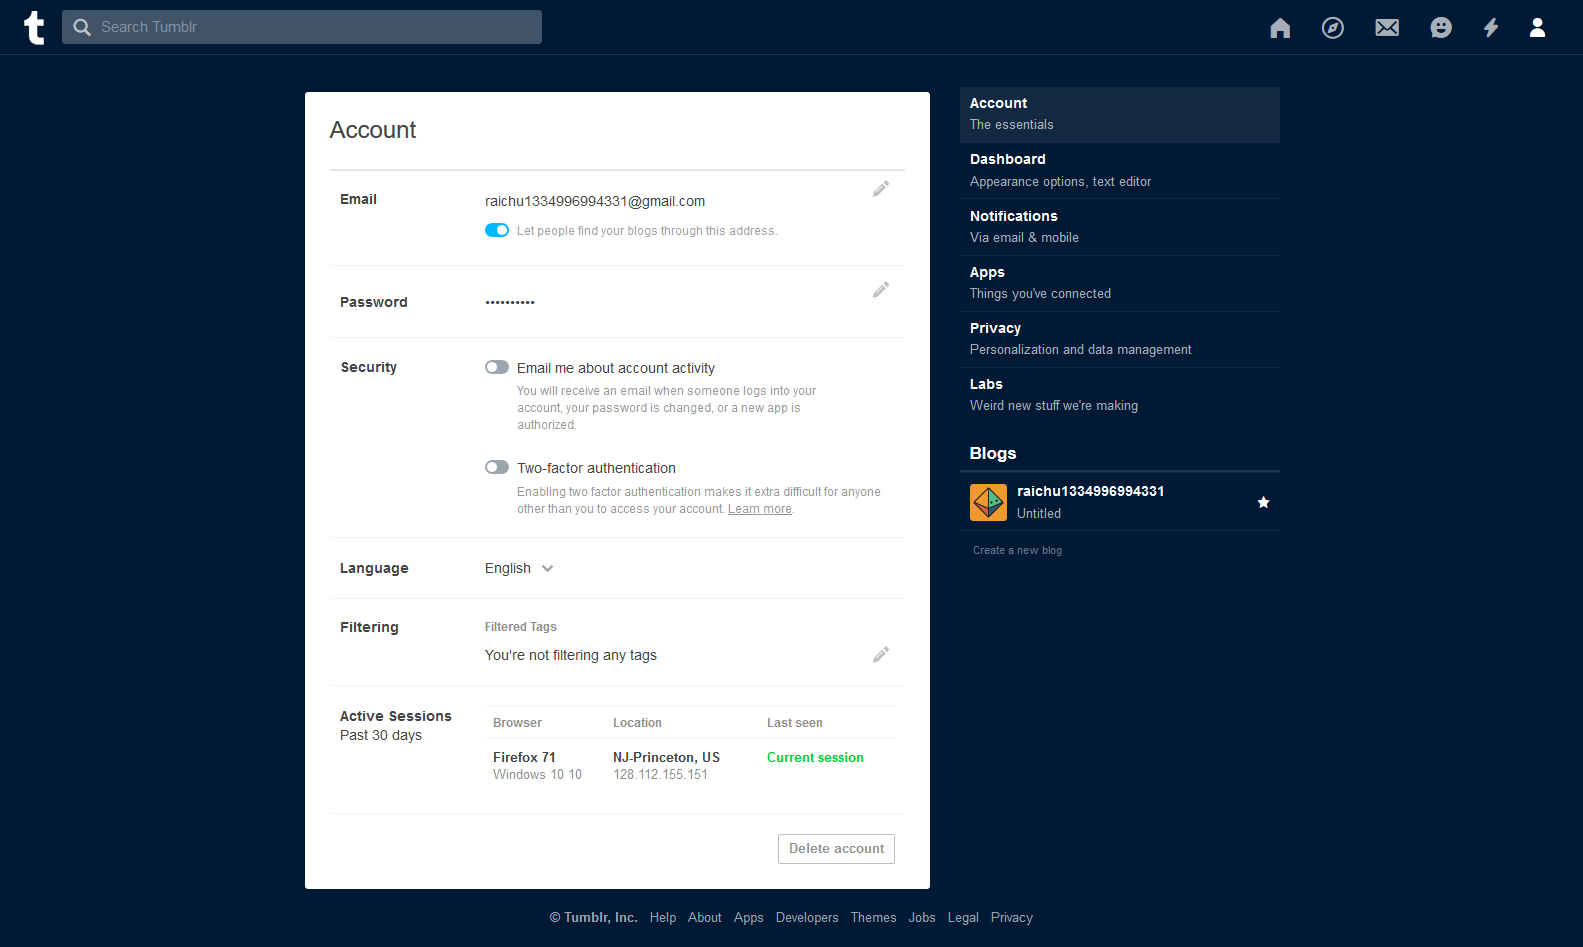The width and height of the screenshot is (1583, 947).
Task: Open the Explore compass icon
Action: (x=1333, y=28)
